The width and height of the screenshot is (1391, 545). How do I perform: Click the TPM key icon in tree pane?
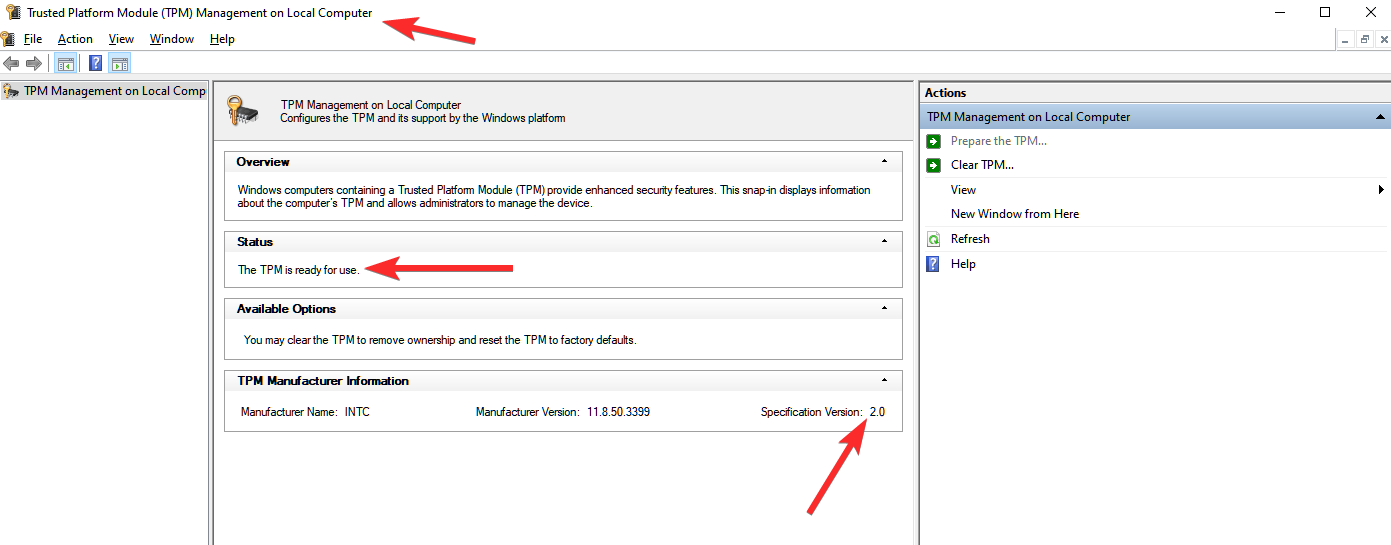pos(11,91)
